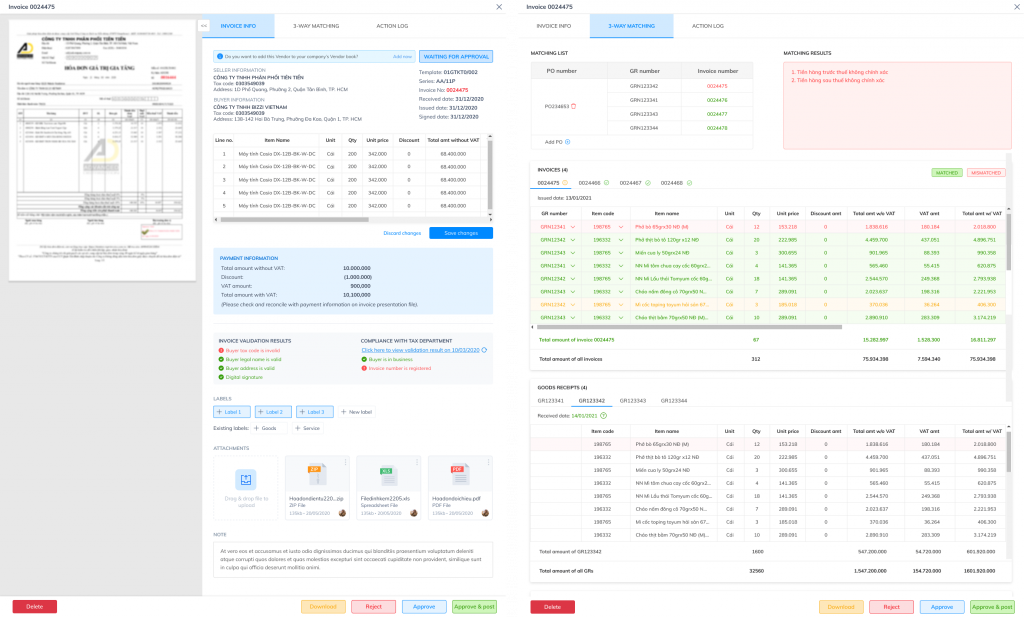
Task: Click the Add now link in the vendor banner
Action: 402,55
